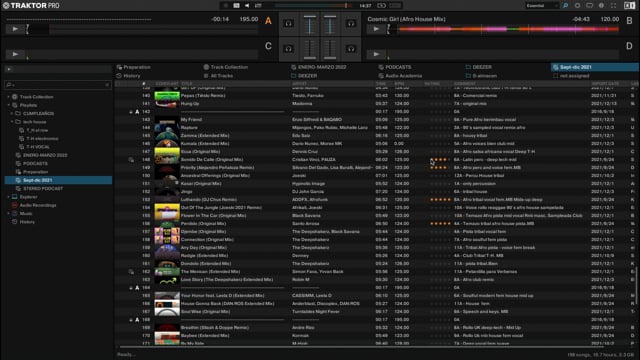Select the T-H VOCAL playlist in tree
This screenshot has height=360, width=640.
click(38, 147)
